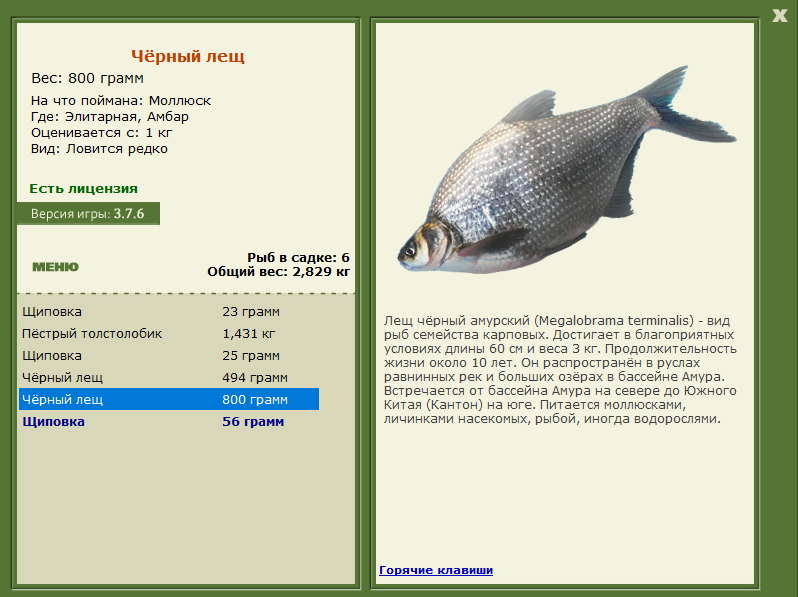
Task: Click the 1,431 кг weight value
Action: point(249,334)
